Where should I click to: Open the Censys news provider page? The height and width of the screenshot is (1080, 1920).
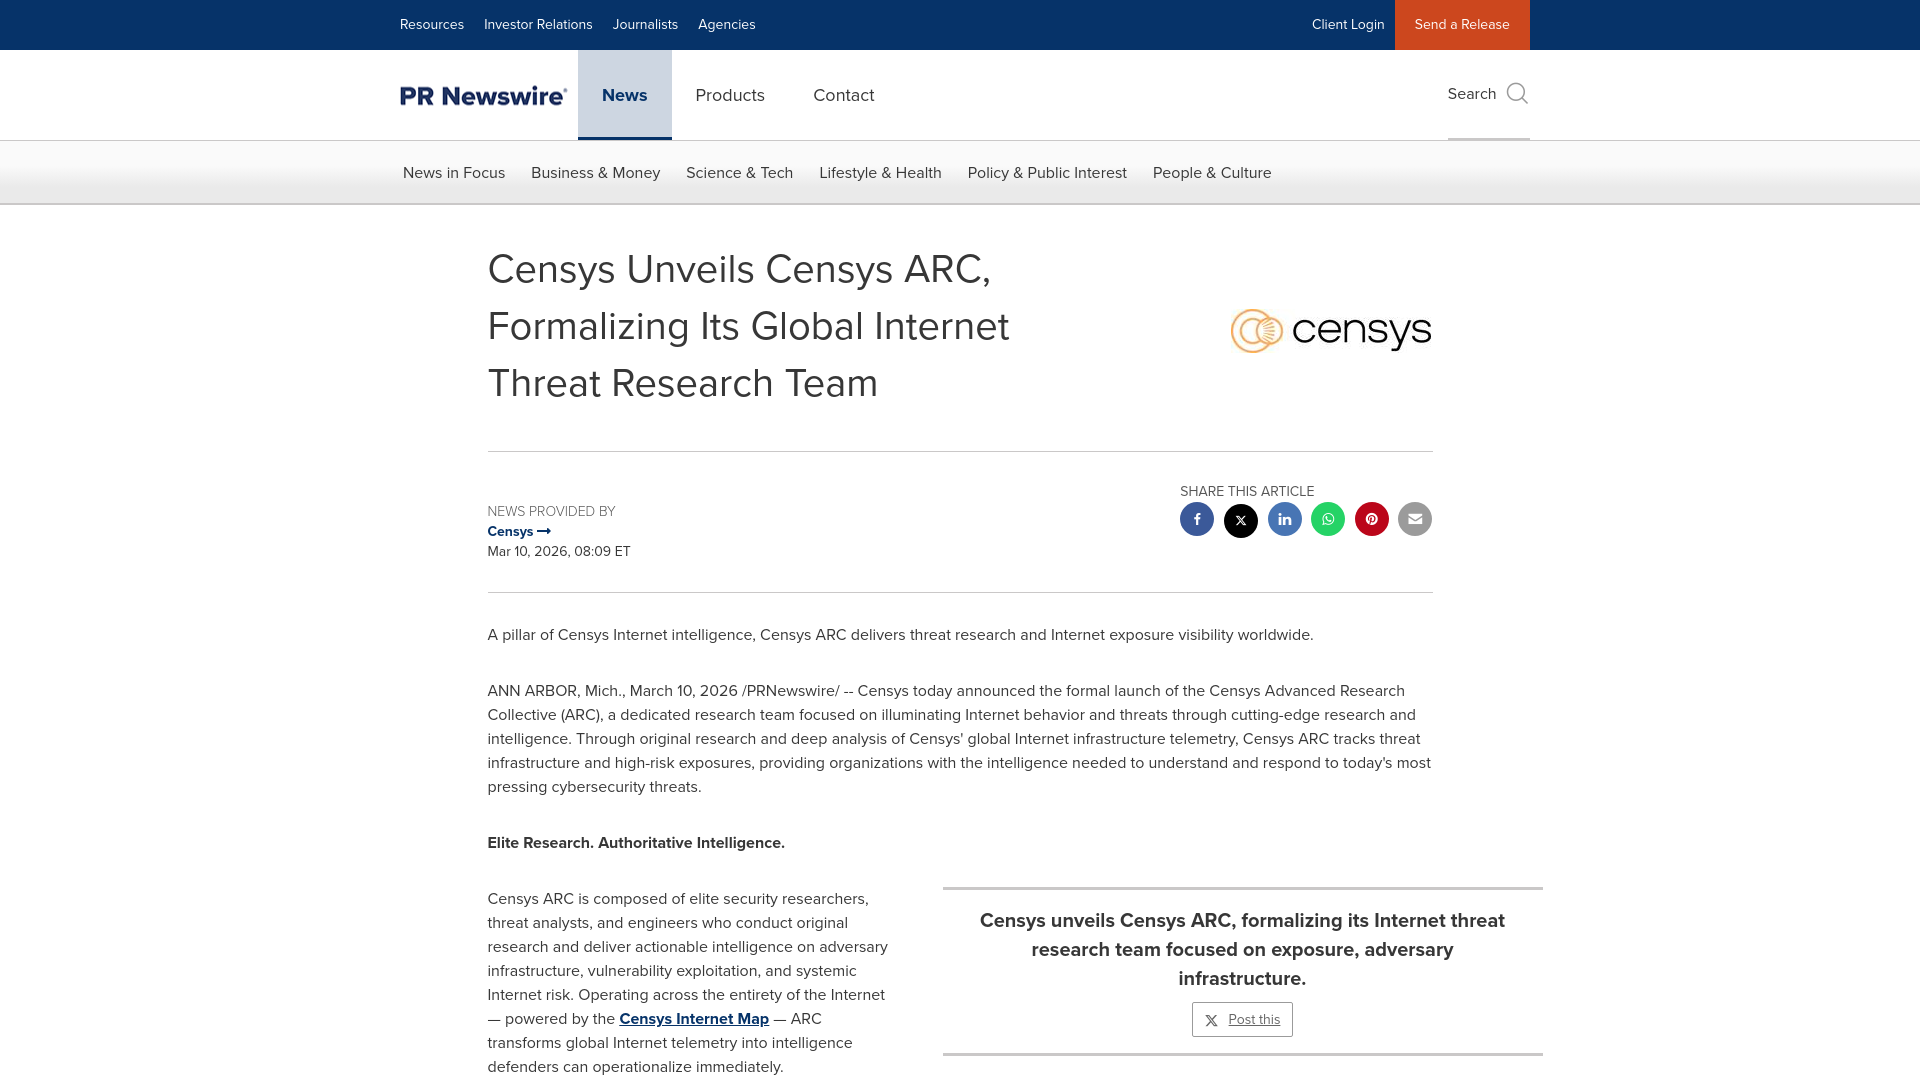[x=518, y=531]
